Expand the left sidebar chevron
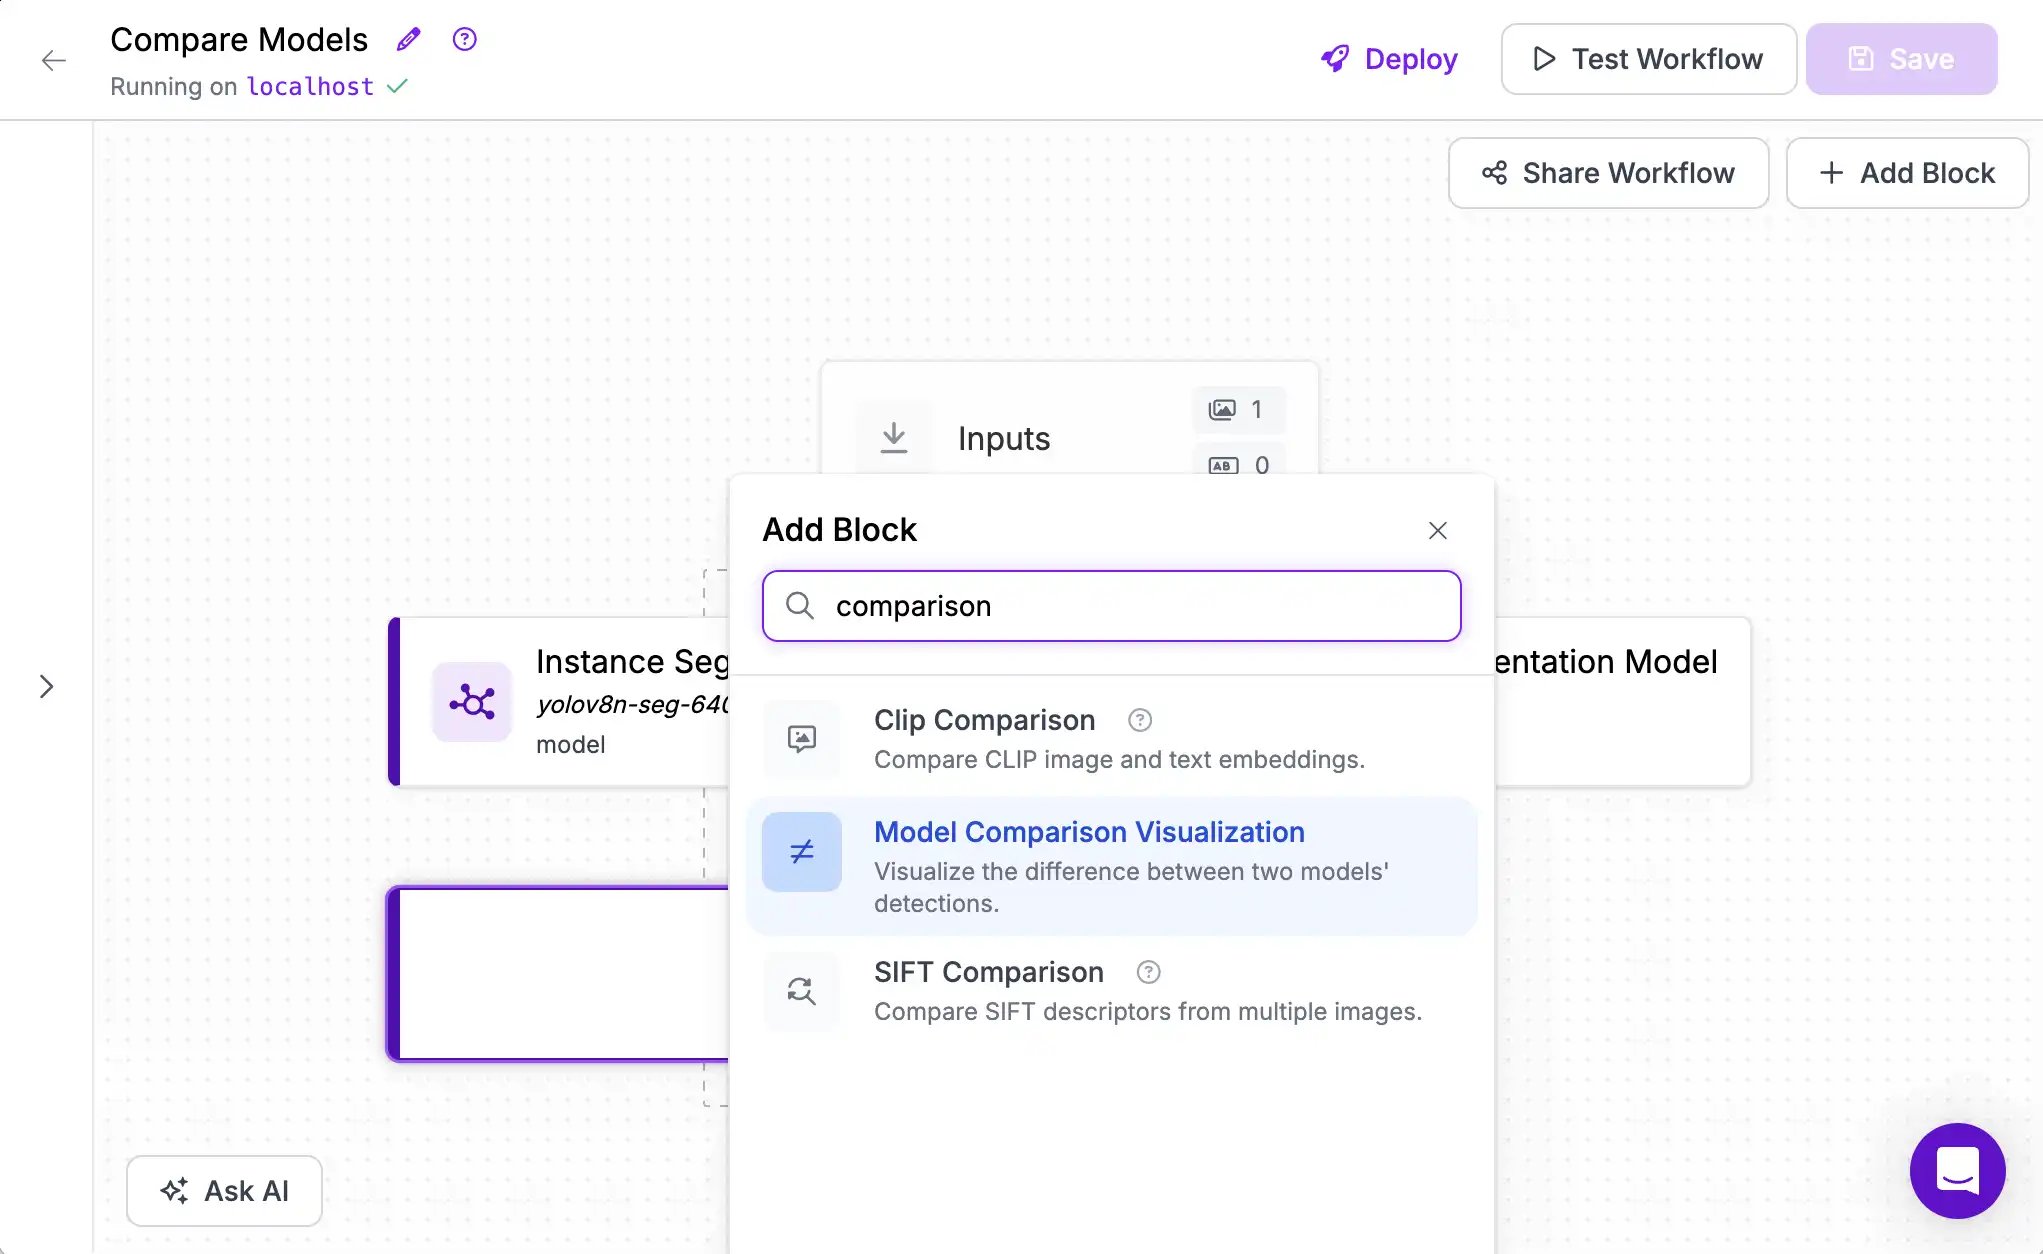The height and width of the screenshot is (1254, 2043). 46,686
